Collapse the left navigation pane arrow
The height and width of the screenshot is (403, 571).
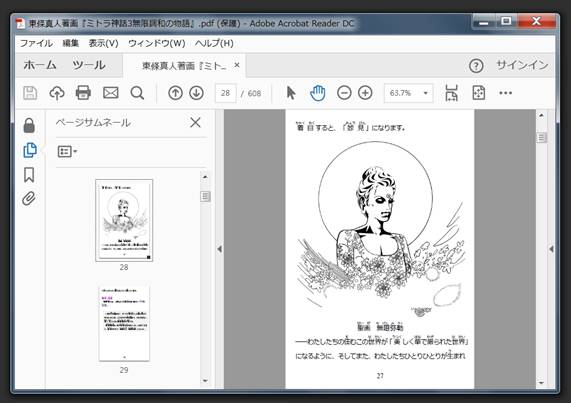pos(220,249)
